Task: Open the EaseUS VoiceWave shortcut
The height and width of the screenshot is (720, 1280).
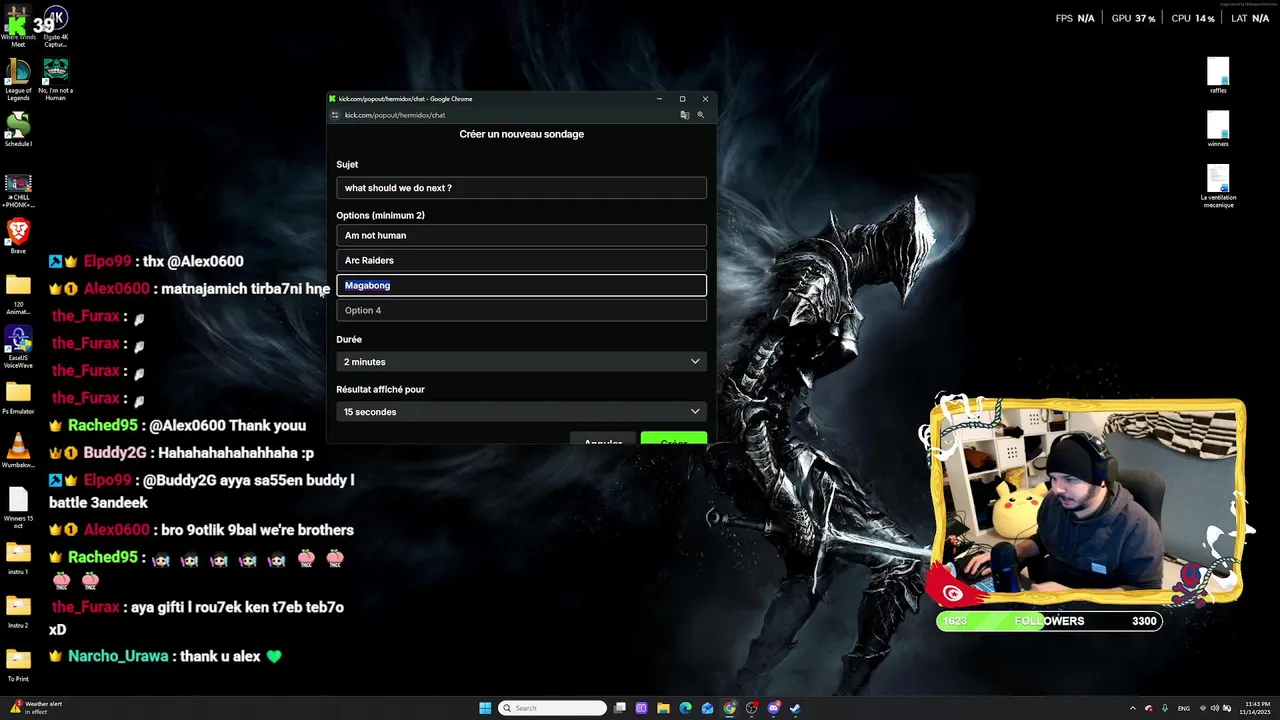Action: point(18,345)
